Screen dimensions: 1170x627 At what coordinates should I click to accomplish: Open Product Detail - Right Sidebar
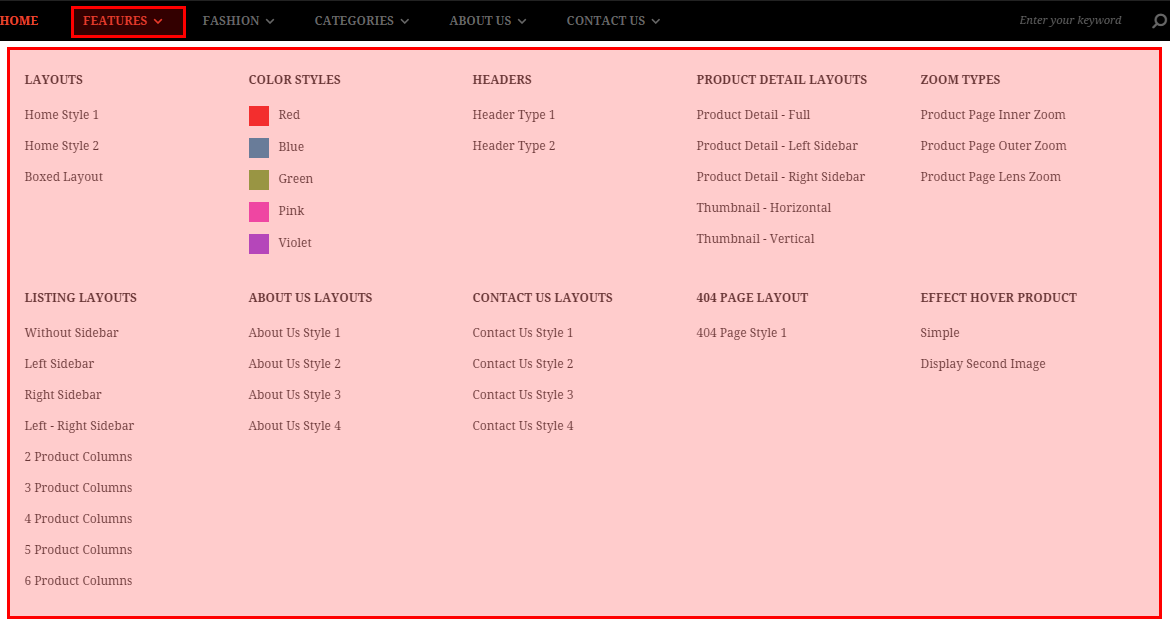point(780,177)
